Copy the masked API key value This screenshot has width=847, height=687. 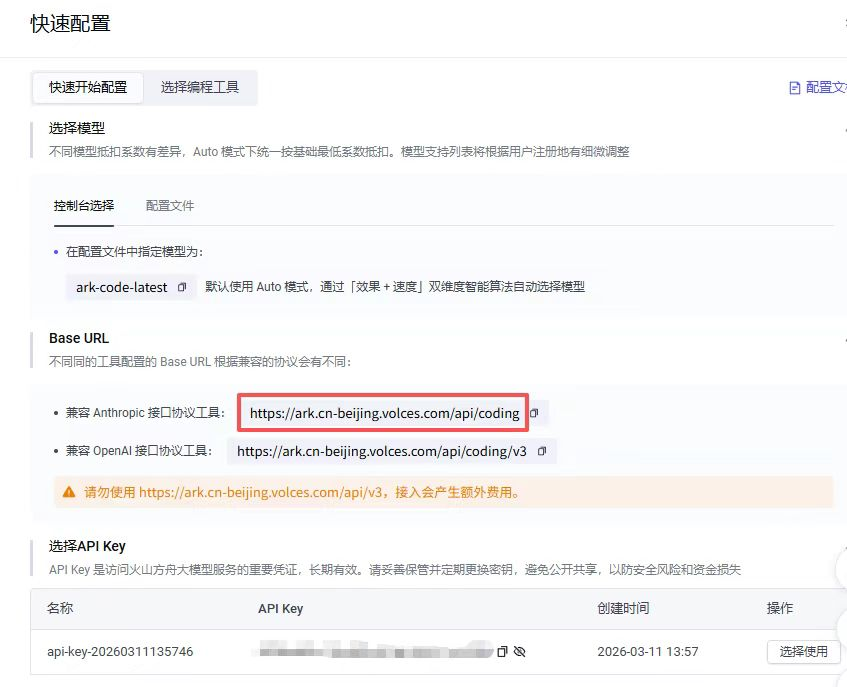[502, 651]
